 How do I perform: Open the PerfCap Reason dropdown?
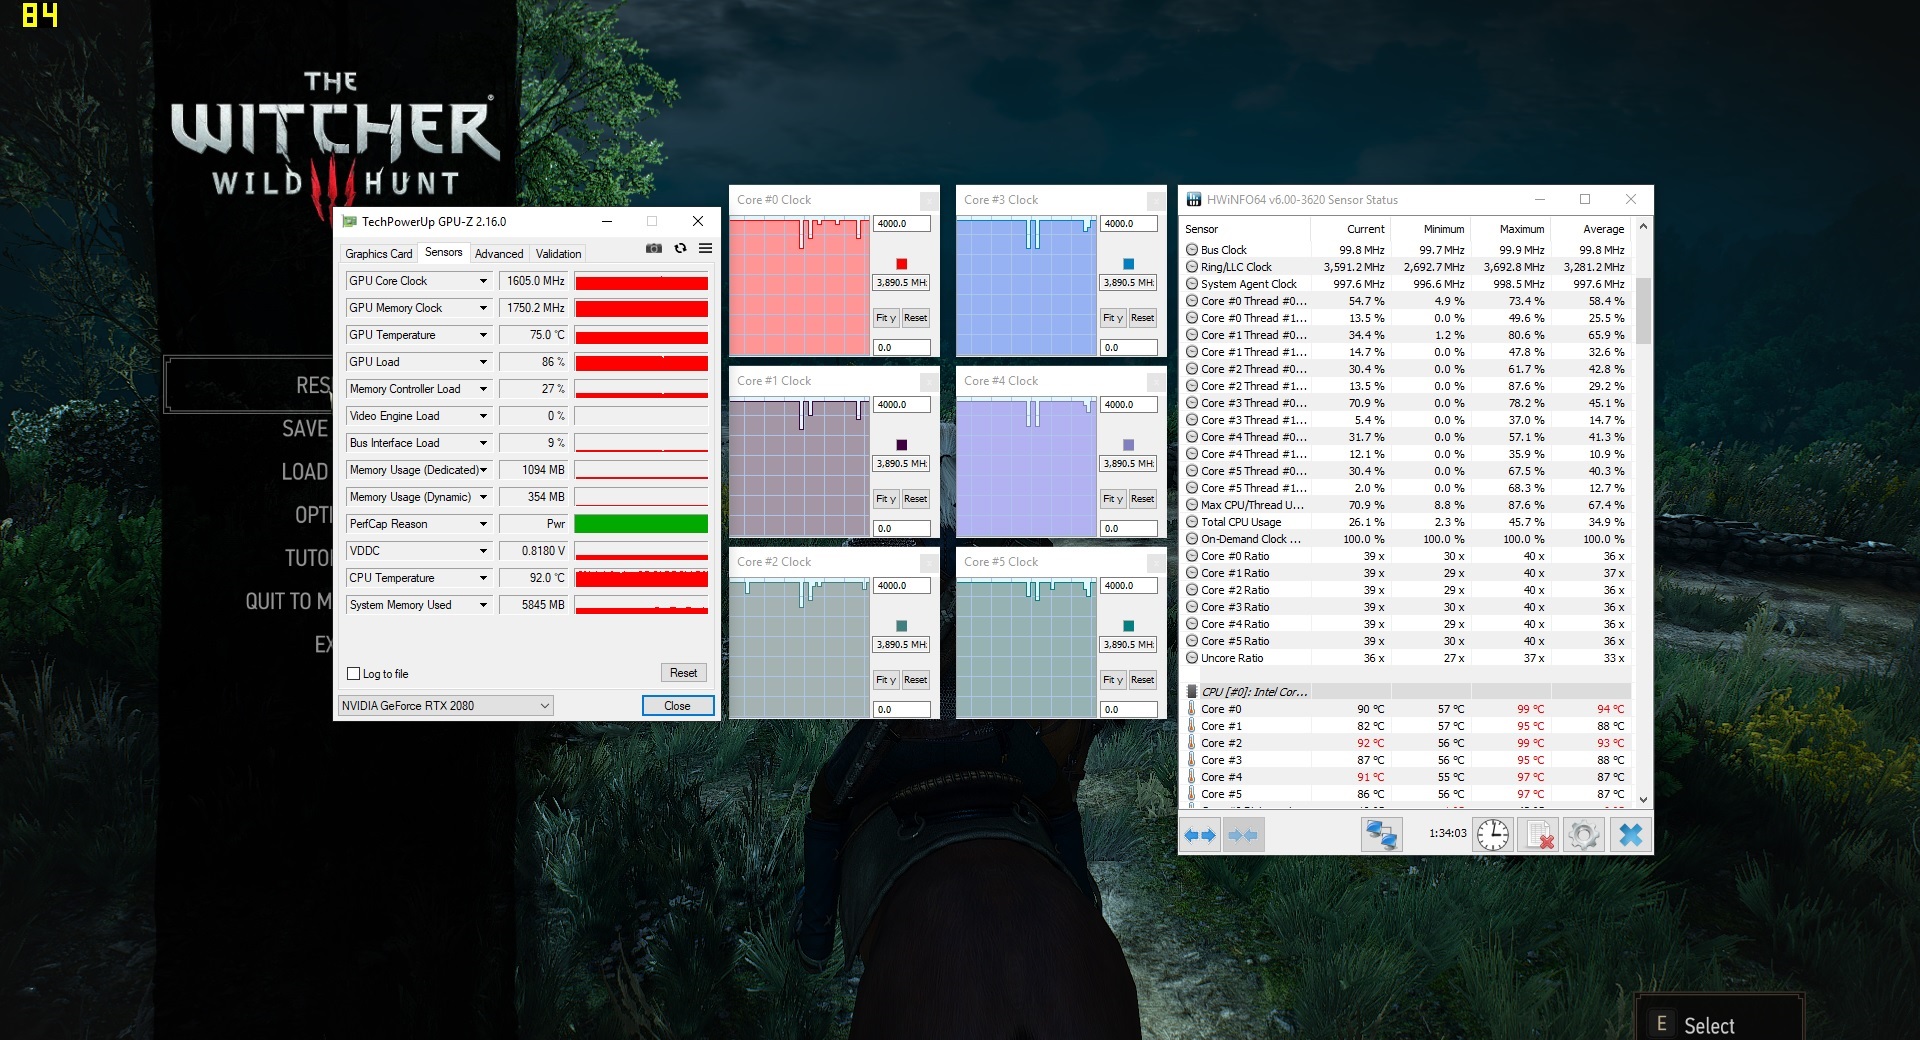[x=483, y=524]
